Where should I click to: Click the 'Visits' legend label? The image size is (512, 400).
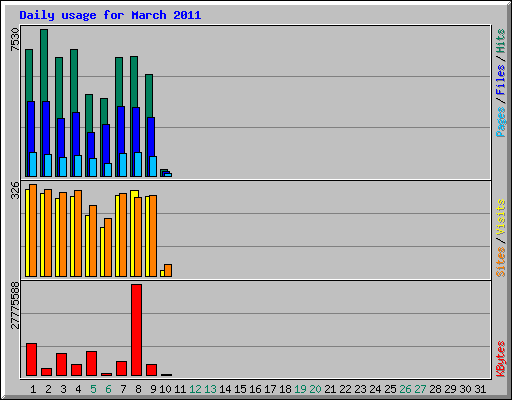click(500, 217)
